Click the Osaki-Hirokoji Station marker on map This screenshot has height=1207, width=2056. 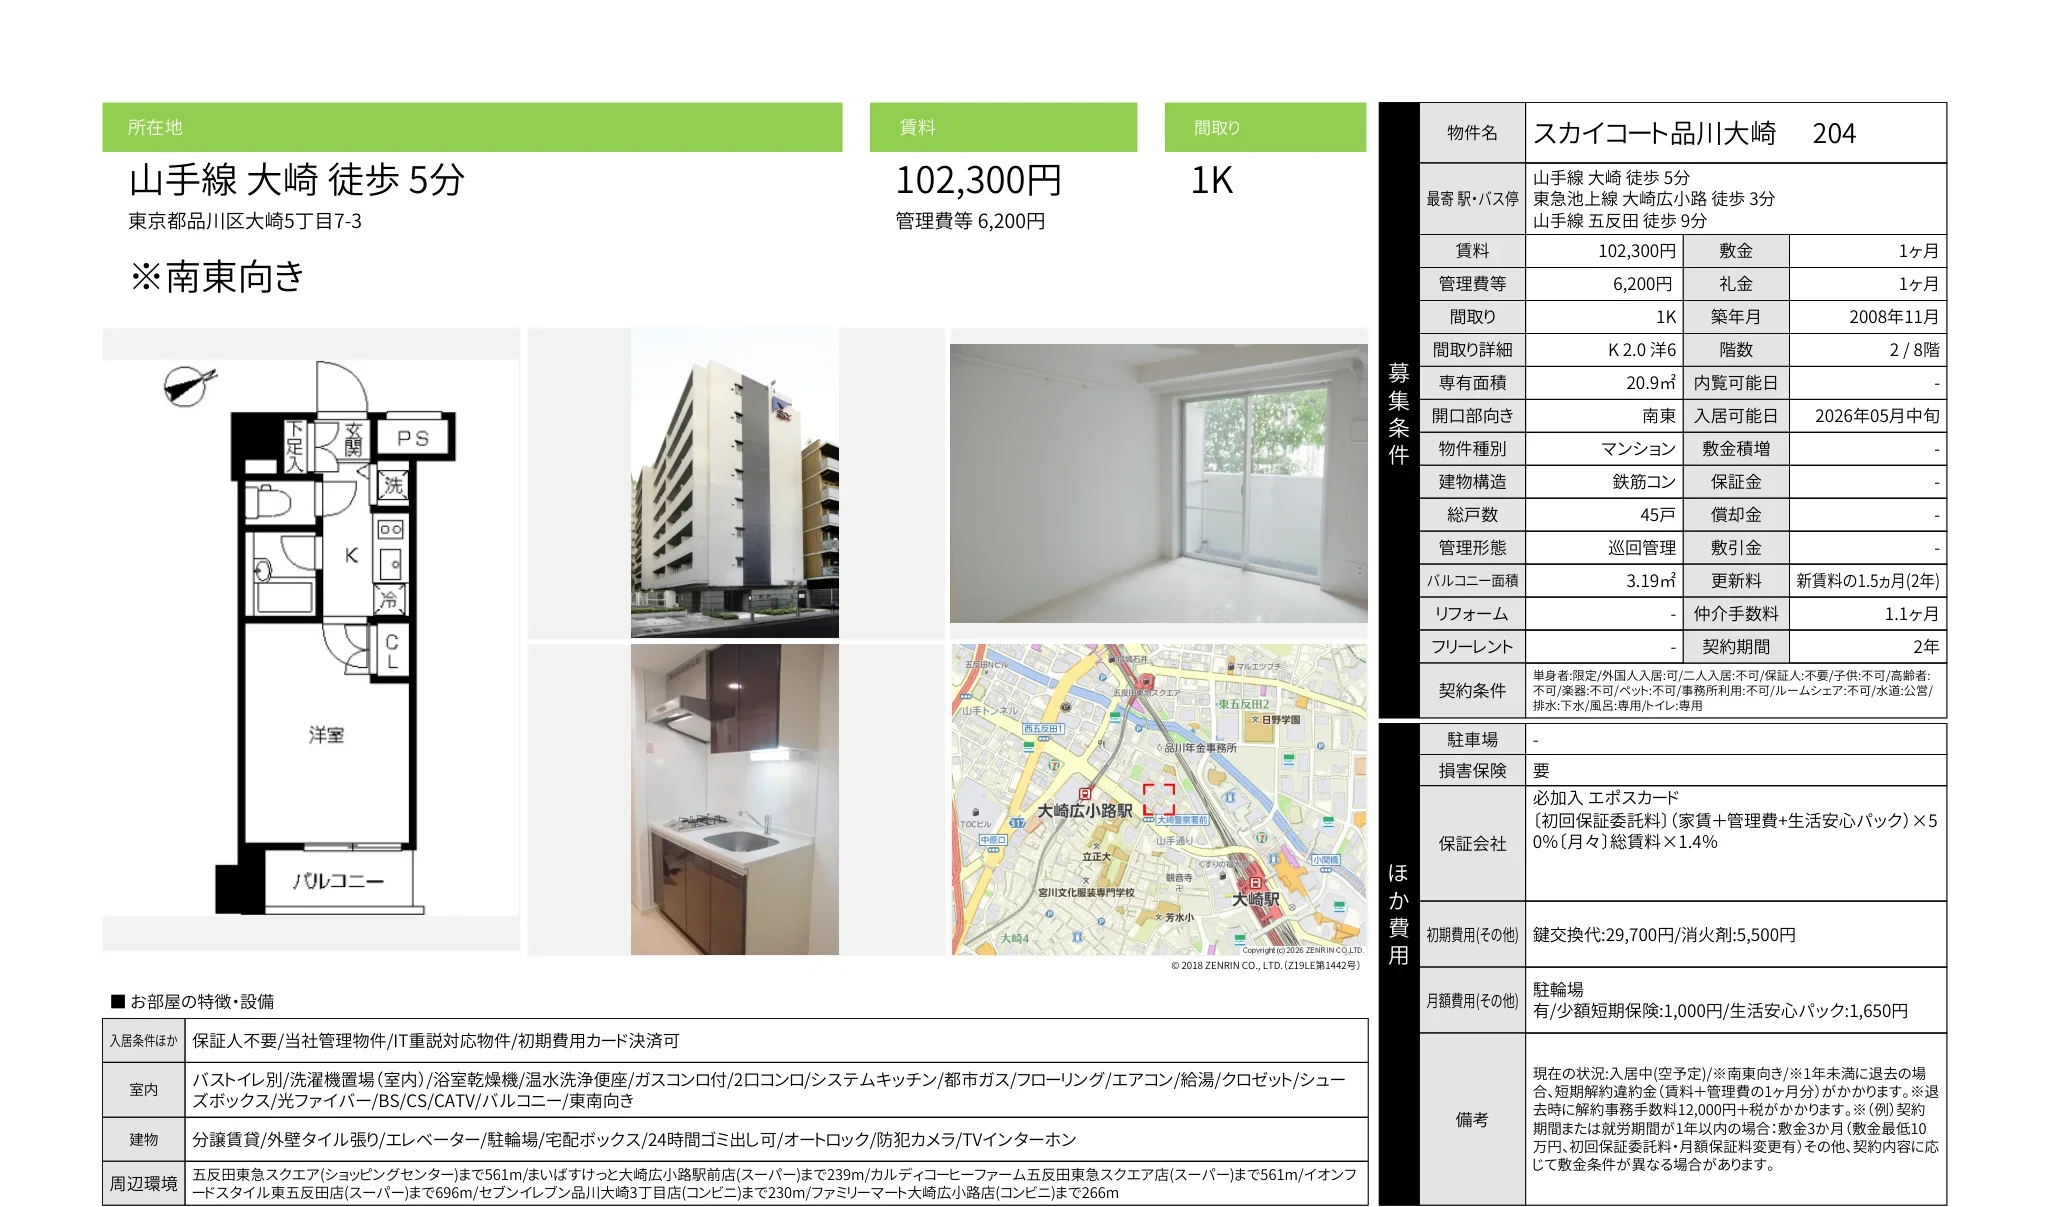[1085, 793]
